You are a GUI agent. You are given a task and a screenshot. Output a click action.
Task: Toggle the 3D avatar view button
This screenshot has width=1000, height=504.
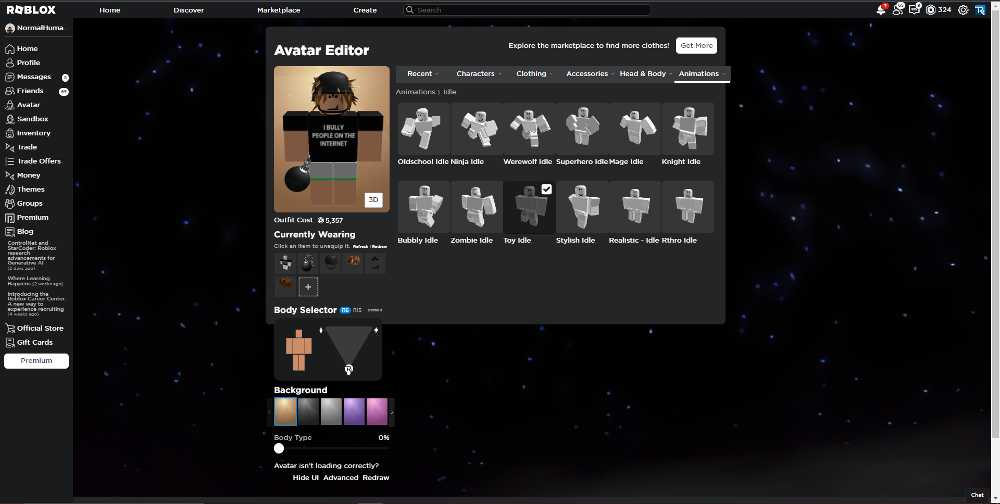[374, 200]
